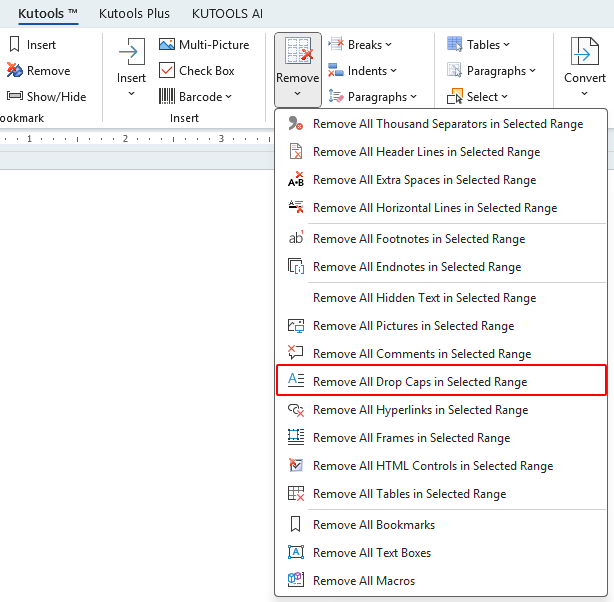Choose Remove All Comments in Selected Range
Screen dimensions: 614x602
tap(441, 354)
